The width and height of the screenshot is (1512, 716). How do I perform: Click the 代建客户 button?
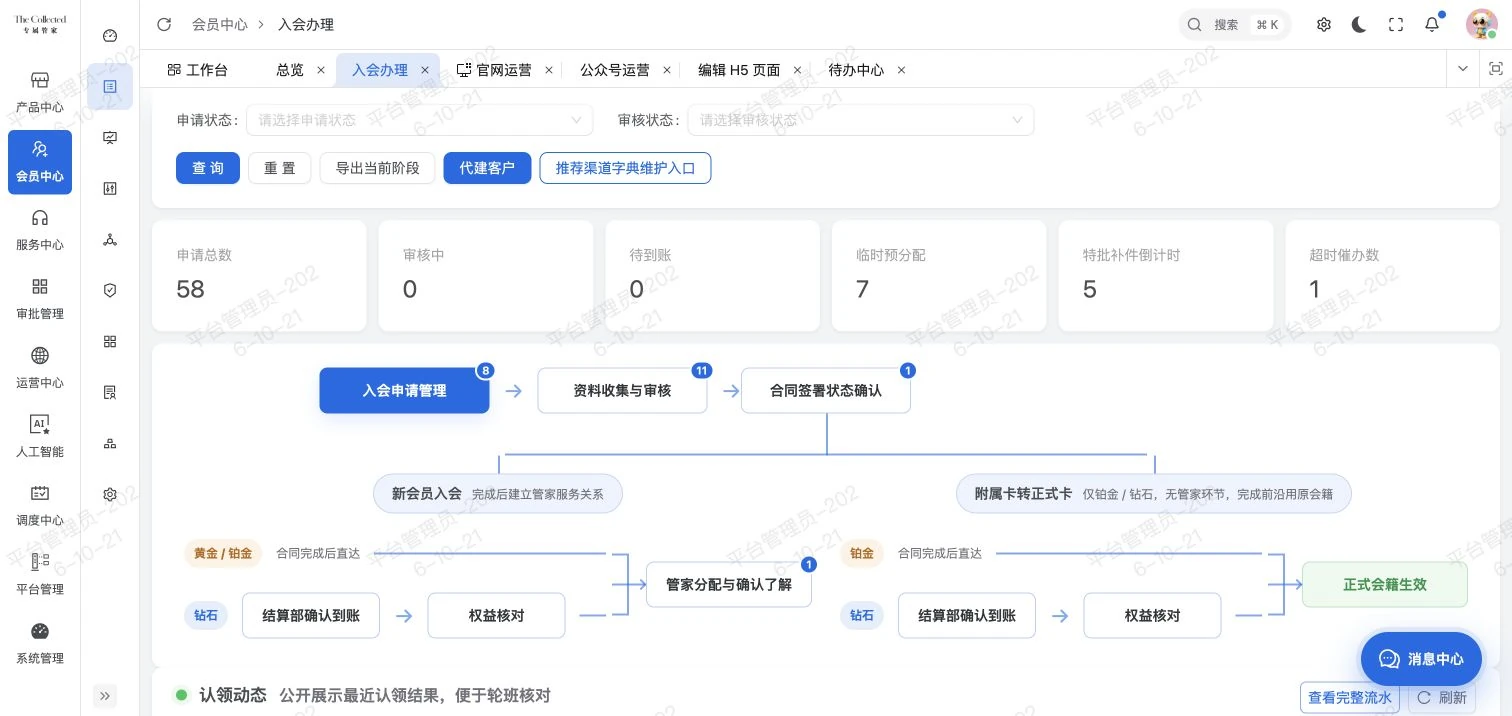tap(487, 168)
